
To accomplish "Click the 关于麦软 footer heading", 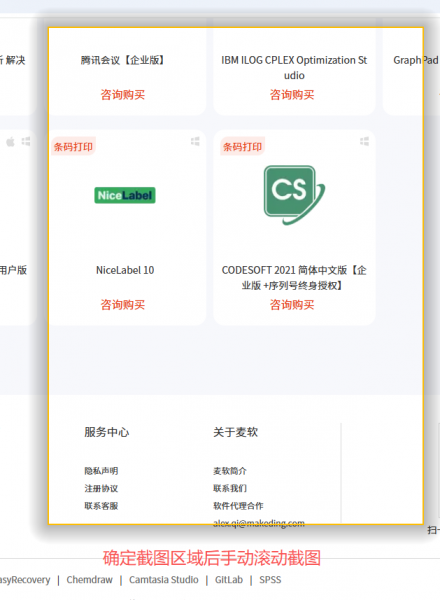I will click(235, 432).
